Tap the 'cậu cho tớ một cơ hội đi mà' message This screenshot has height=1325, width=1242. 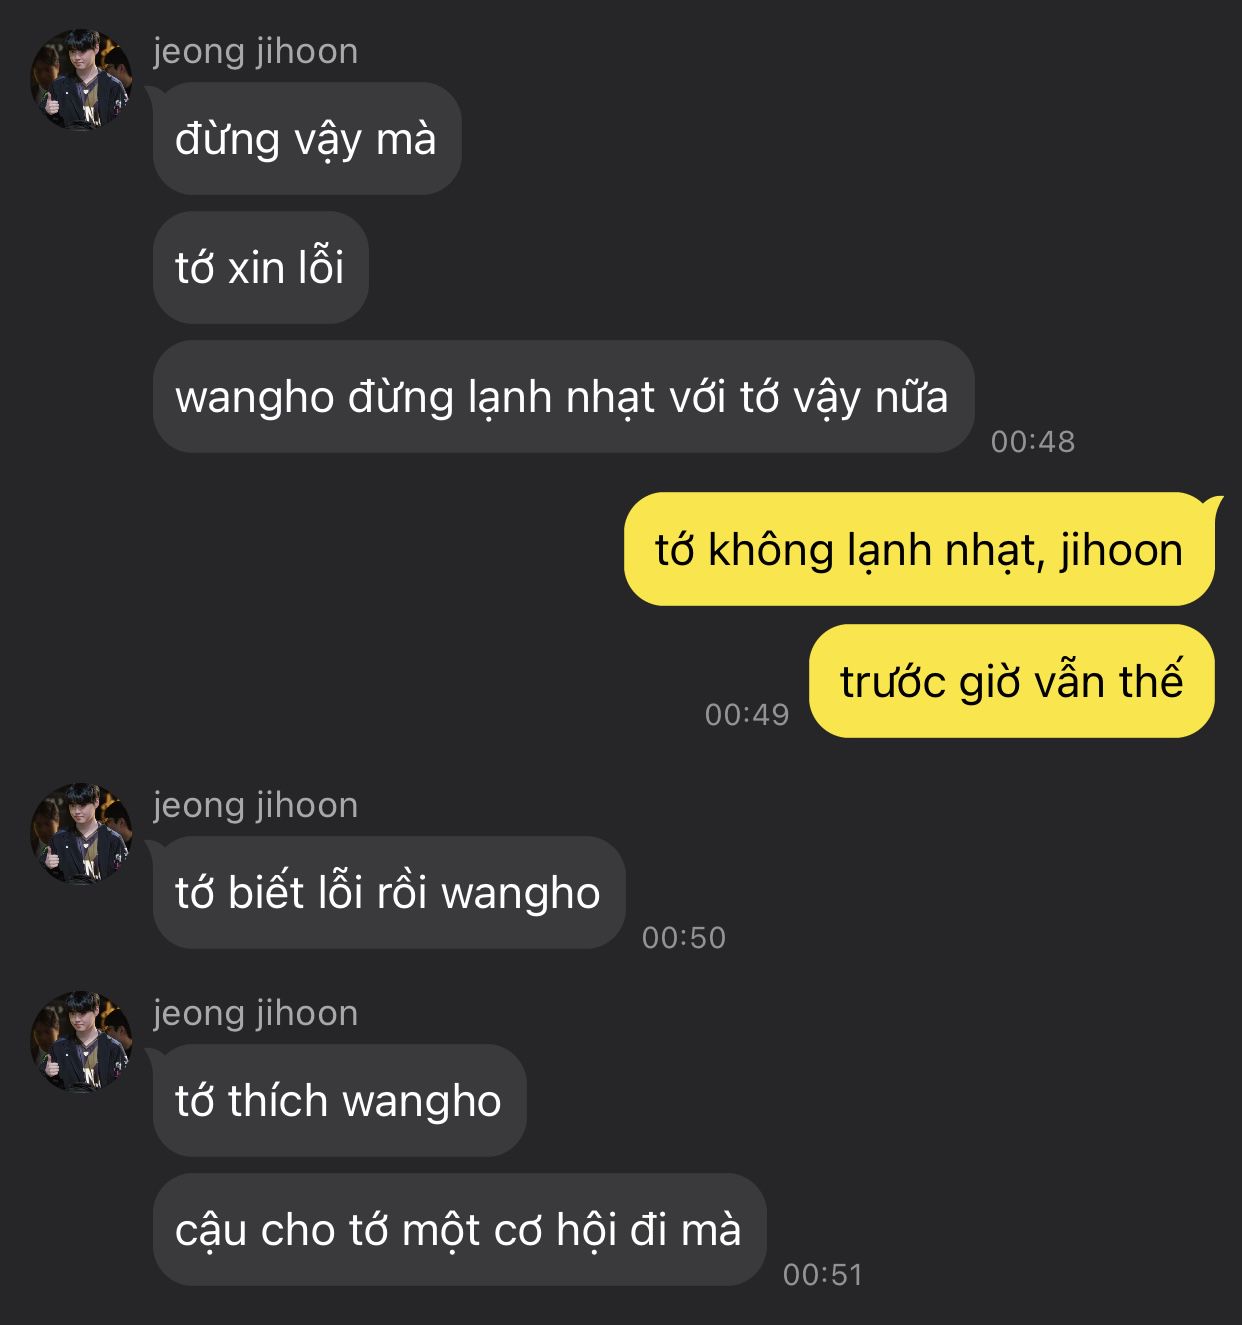pos(460,1229)
